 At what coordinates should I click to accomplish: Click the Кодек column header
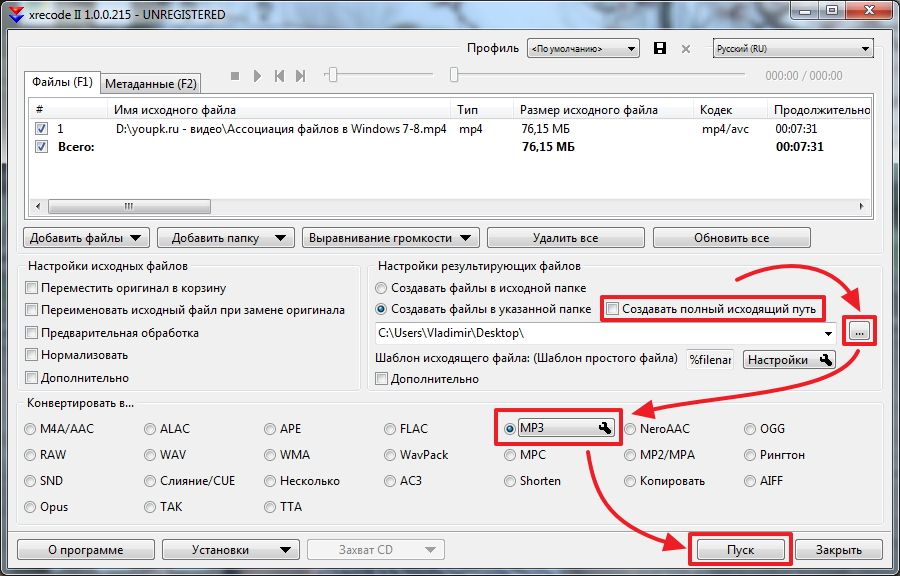(x=730, y=110)
